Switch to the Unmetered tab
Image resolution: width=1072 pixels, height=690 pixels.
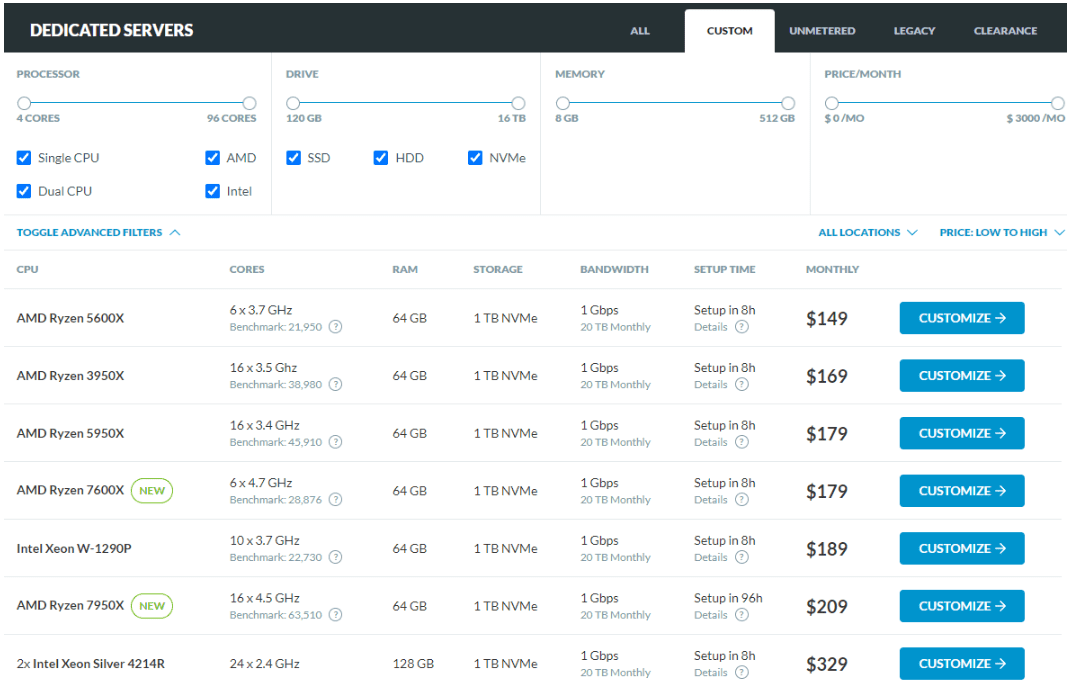coord(822,31)
